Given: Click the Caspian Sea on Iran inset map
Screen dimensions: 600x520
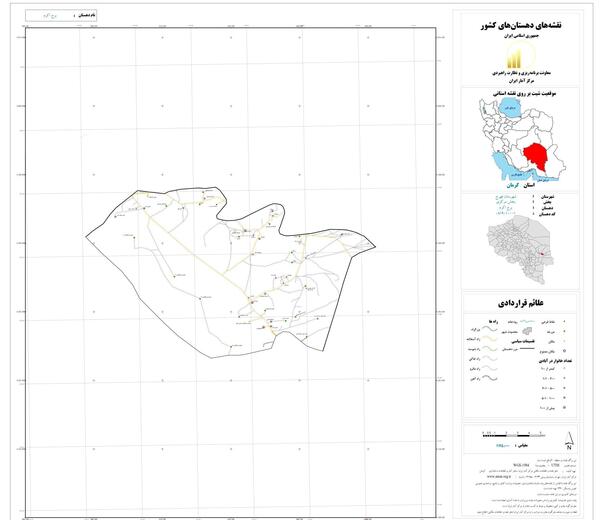Looking at the screenshot, I should (509, 108).
